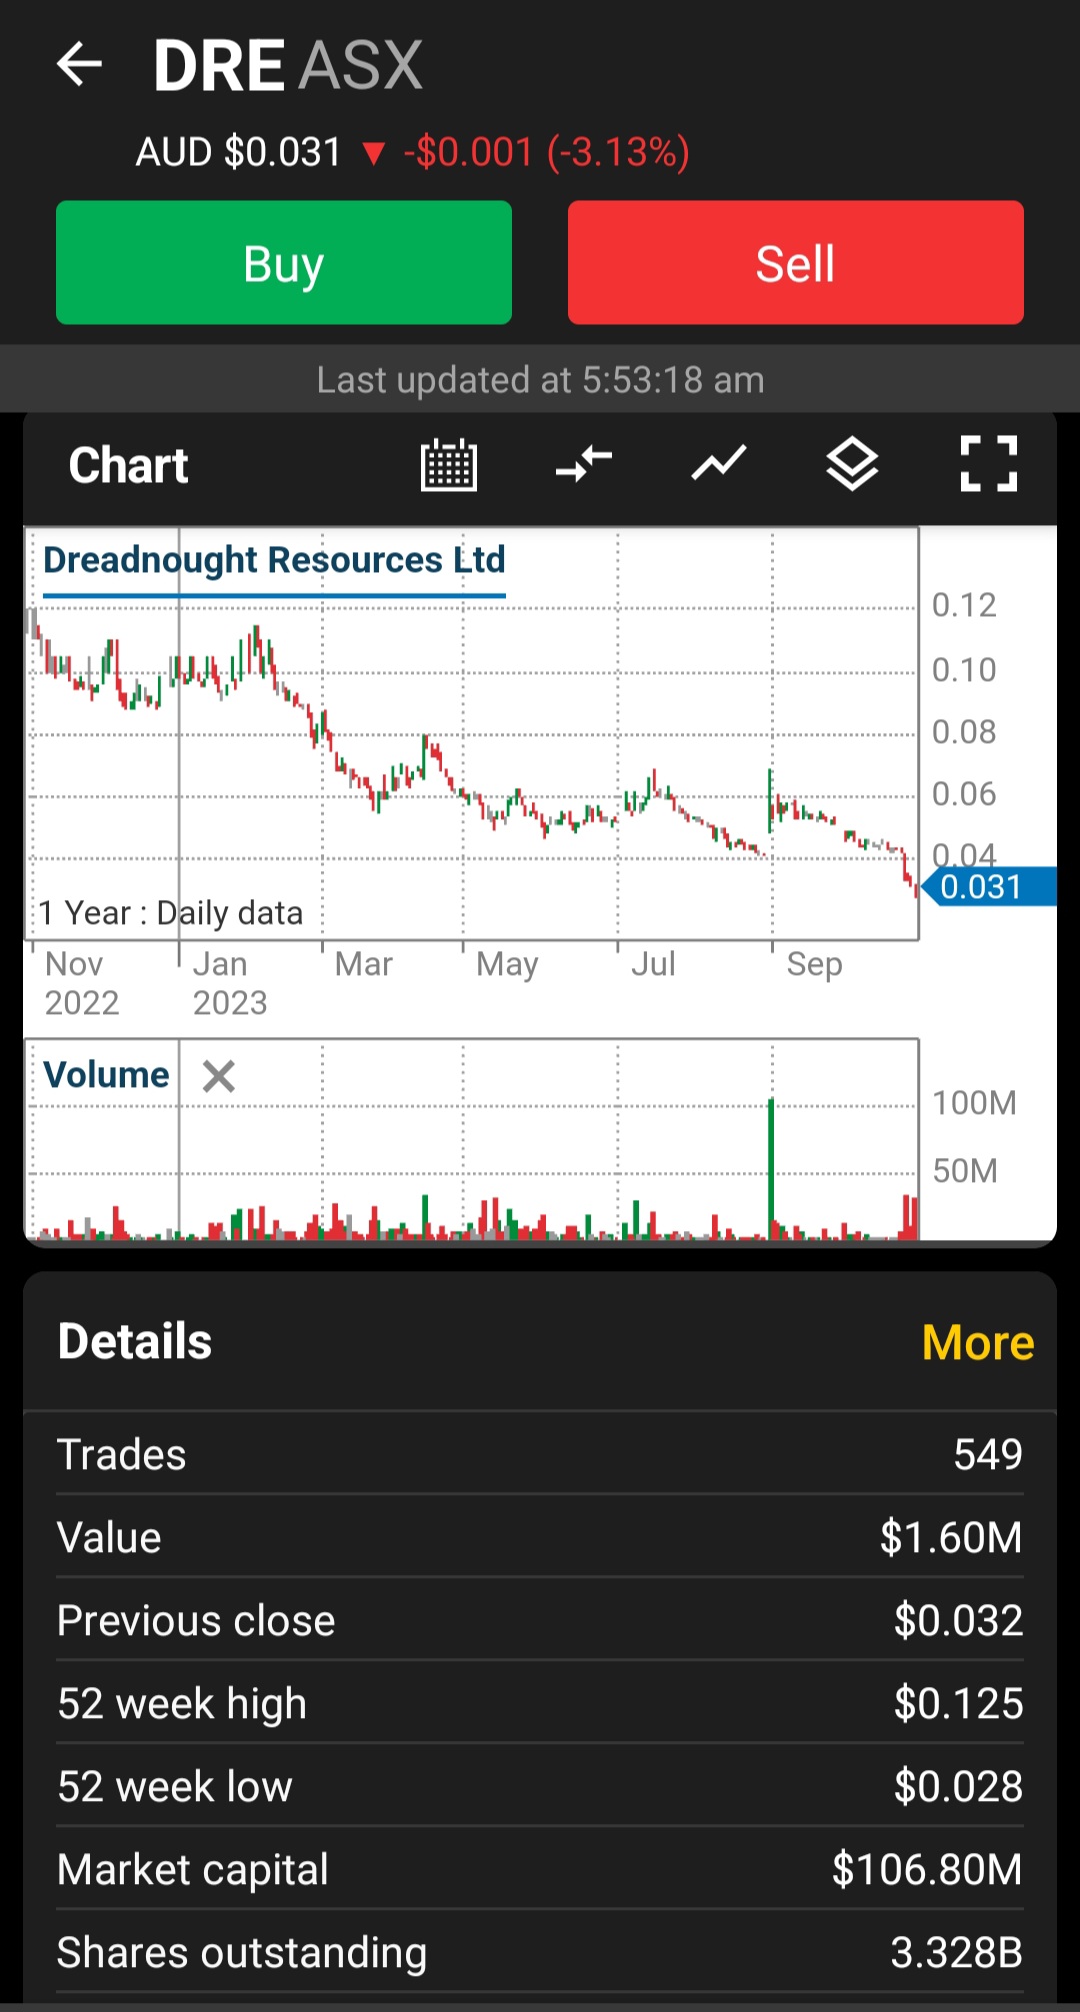Open the chart date range calendar
This screenshot has height=2012, width=1080.
(x=449, y=465)
